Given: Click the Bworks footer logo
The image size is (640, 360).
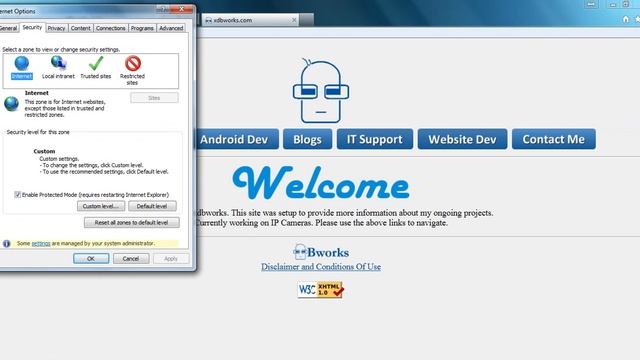Looking at the screenshot, I should point(321,252).
